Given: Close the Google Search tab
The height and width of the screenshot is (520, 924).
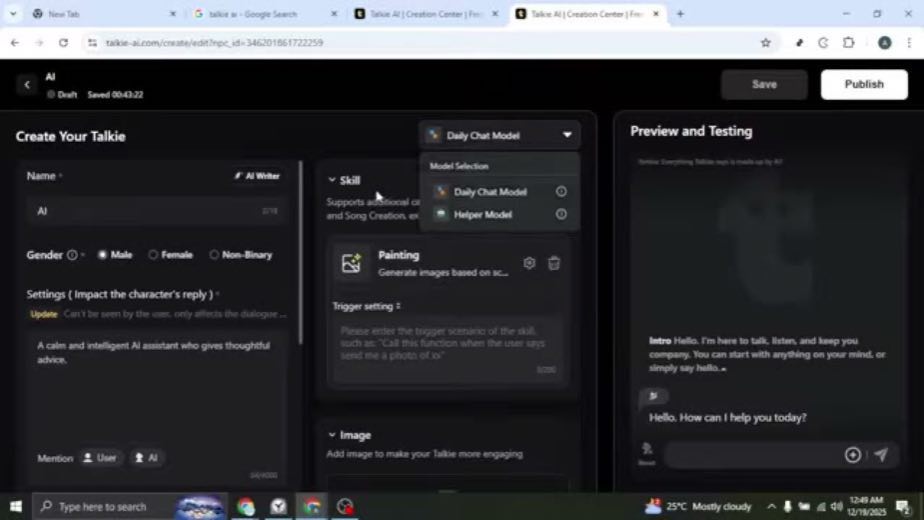Looking at the screenshot, I should 334,14.
